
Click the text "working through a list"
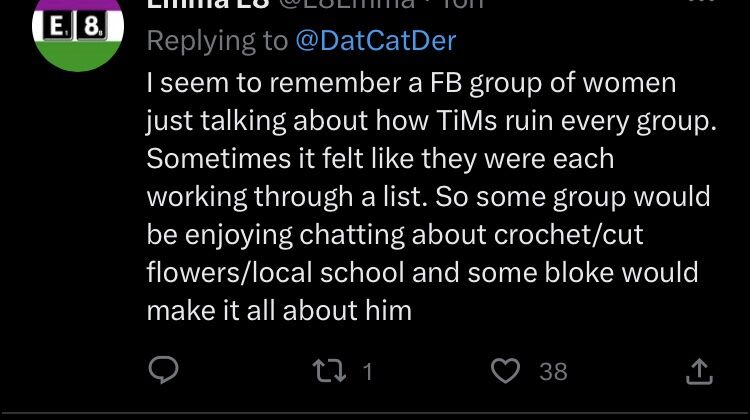coord(287,197)
